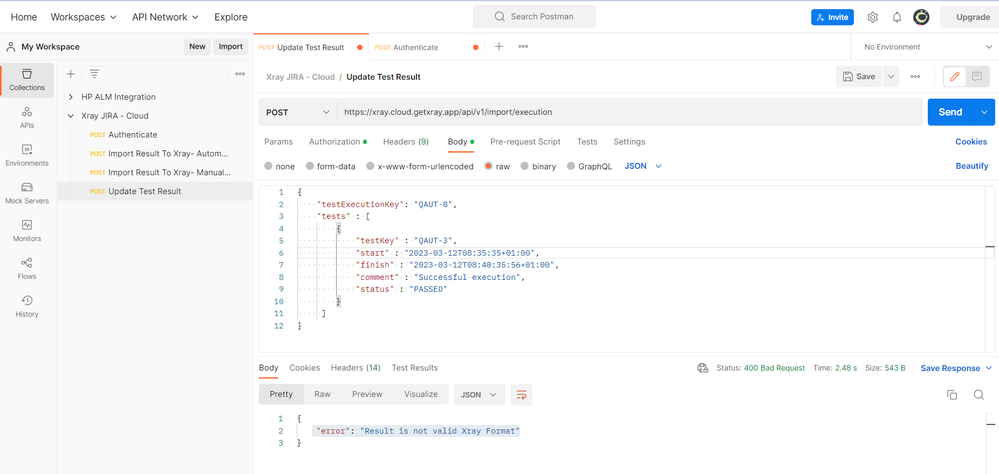This screenshot has width=999, height=474.
Task: Open the settings gear icon
Action: 873,17
